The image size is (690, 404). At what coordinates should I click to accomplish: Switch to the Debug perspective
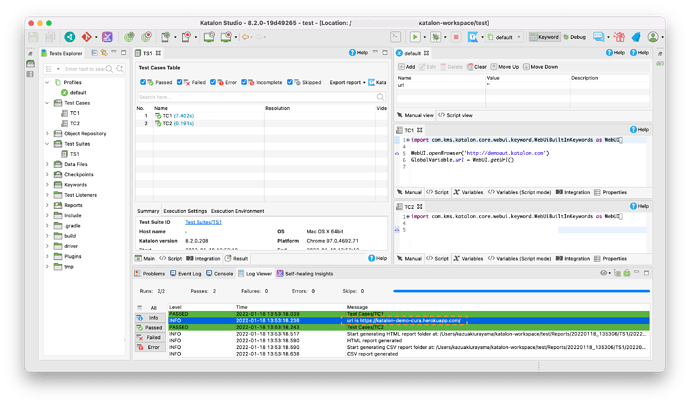click(x=575, y=37)
